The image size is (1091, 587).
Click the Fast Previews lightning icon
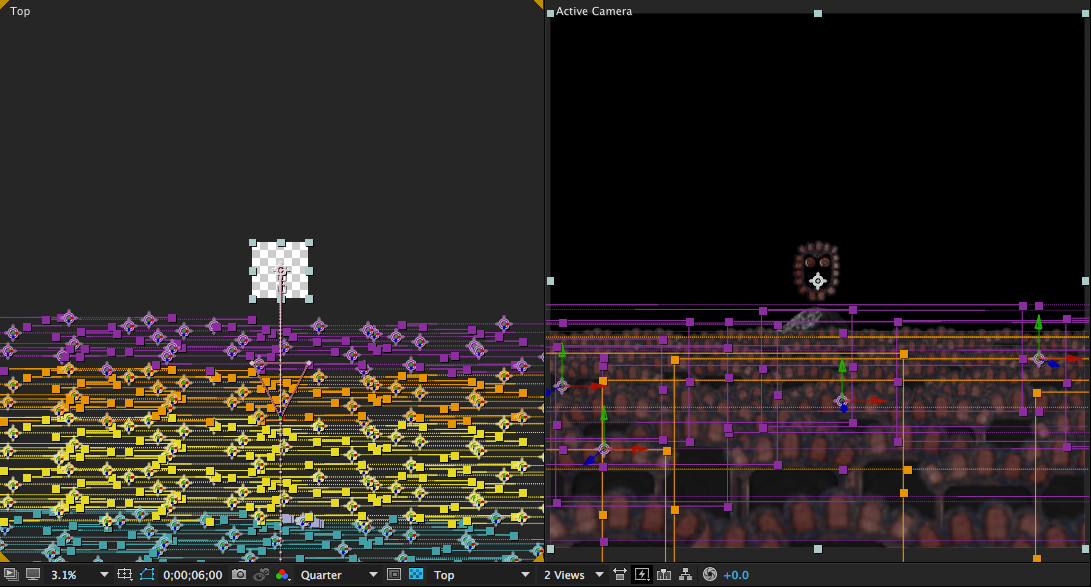[x=642, y=574]
